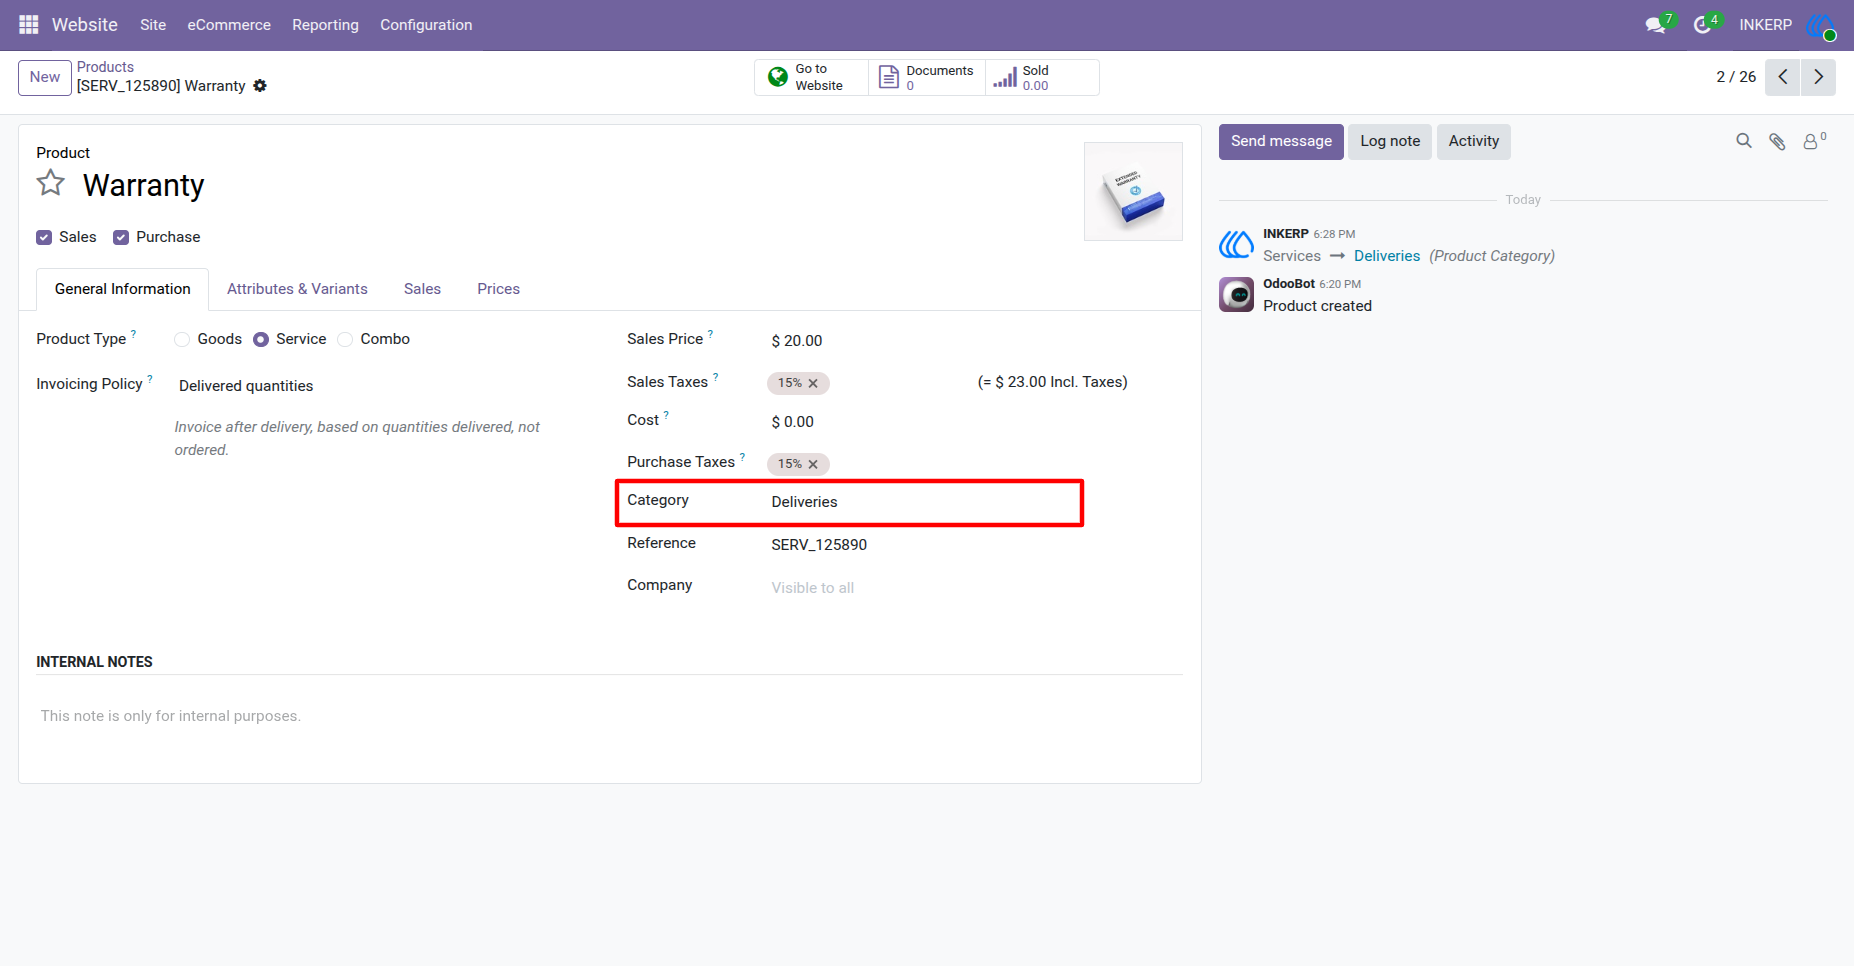Search messages in chatter magnifier icon
This screenshot has width=1854, height=966.
coord(1744,141)
